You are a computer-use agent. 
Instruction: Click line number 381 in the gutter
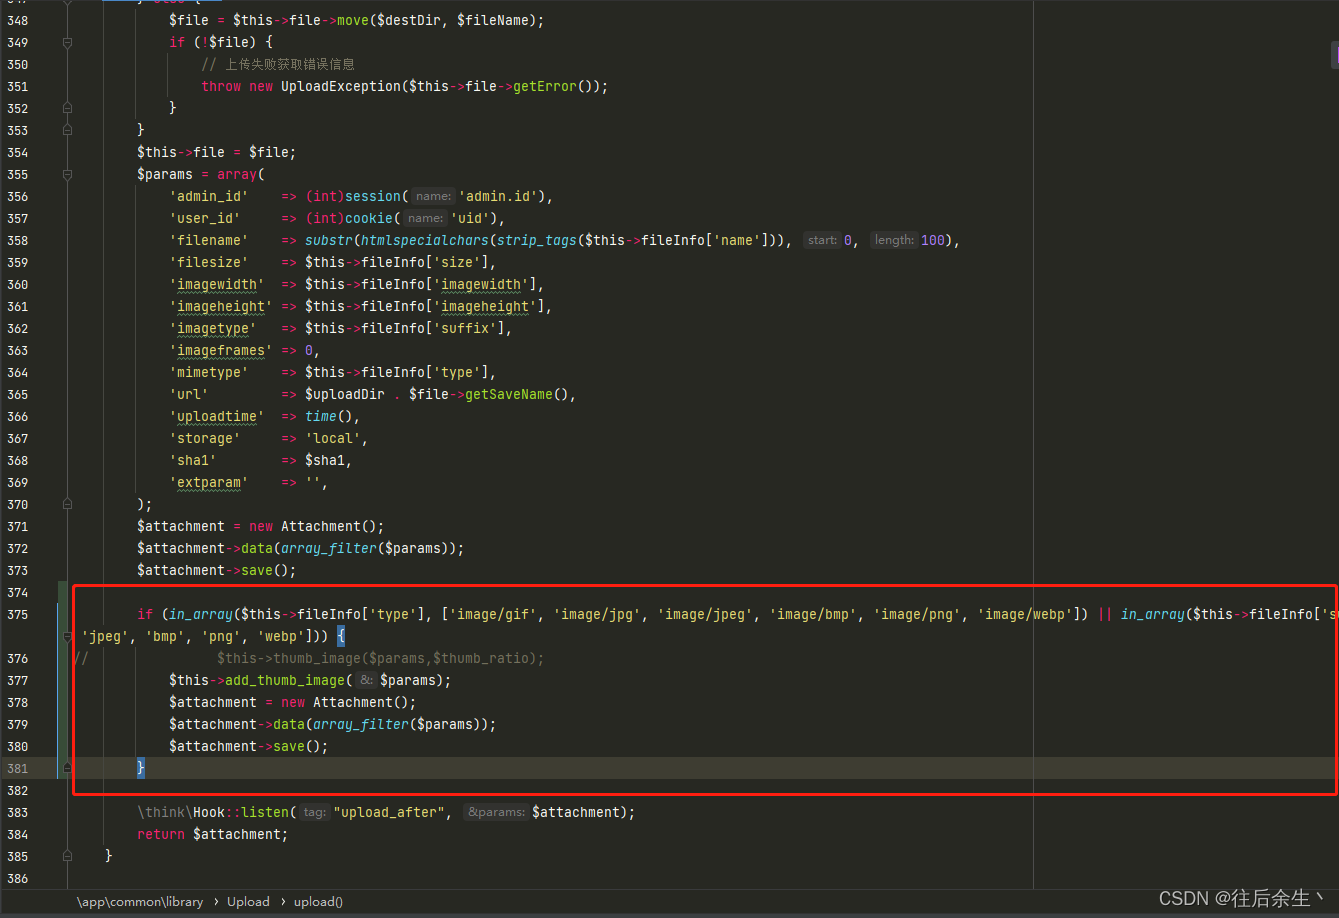[x=17, y=768]
